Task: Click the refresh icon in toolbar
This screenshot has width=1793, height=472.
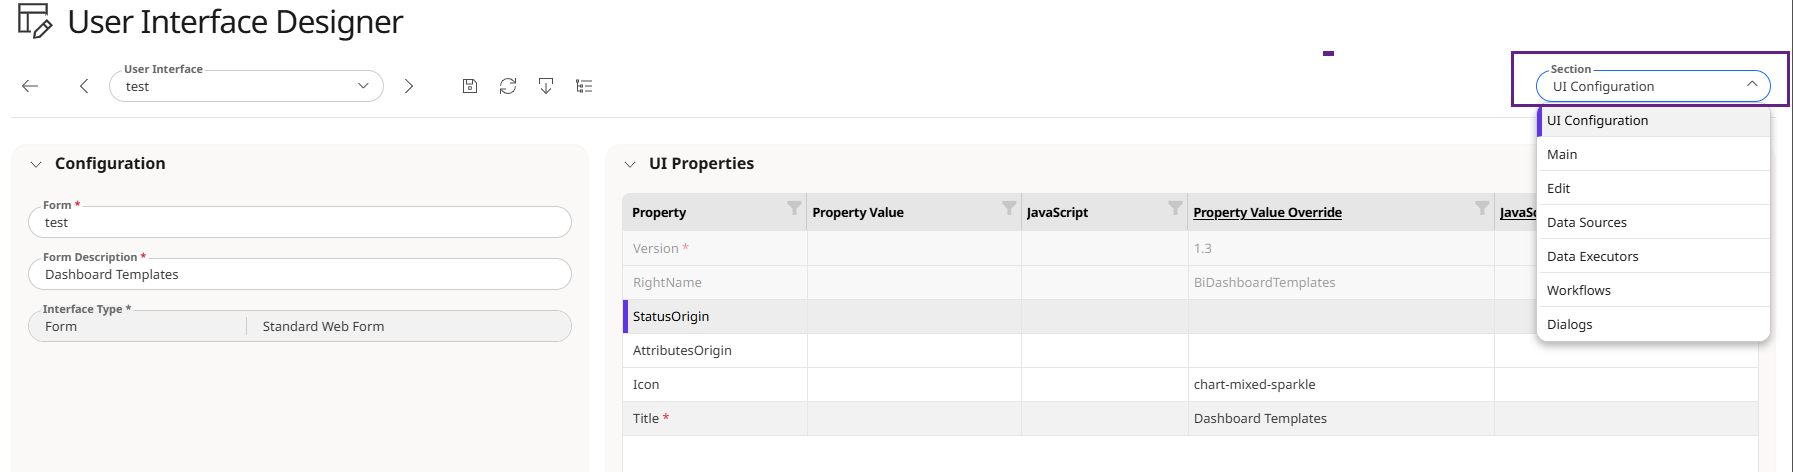Action: coord(508,86)
